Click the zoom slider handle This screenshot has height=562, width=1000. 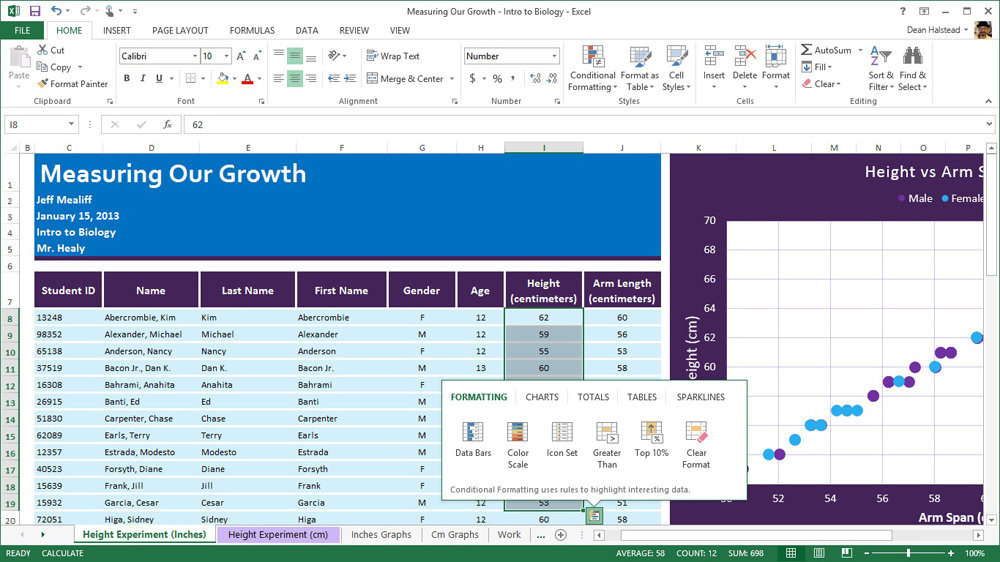click(x=908, y=553)
